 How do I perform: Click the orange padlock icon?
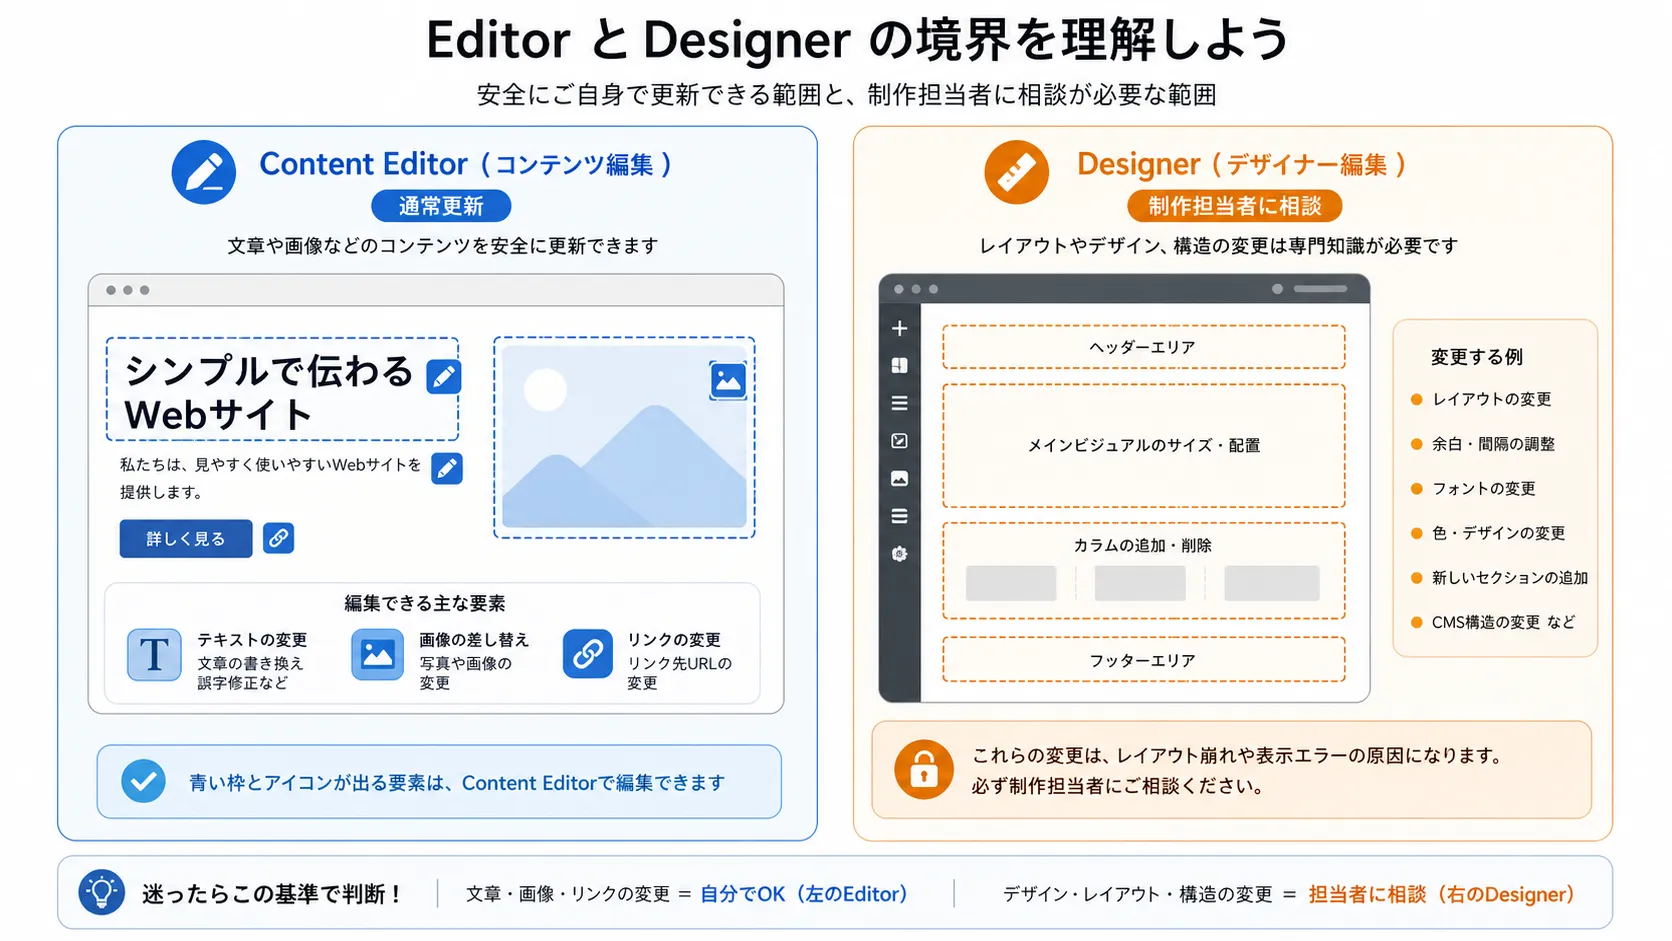924,770
